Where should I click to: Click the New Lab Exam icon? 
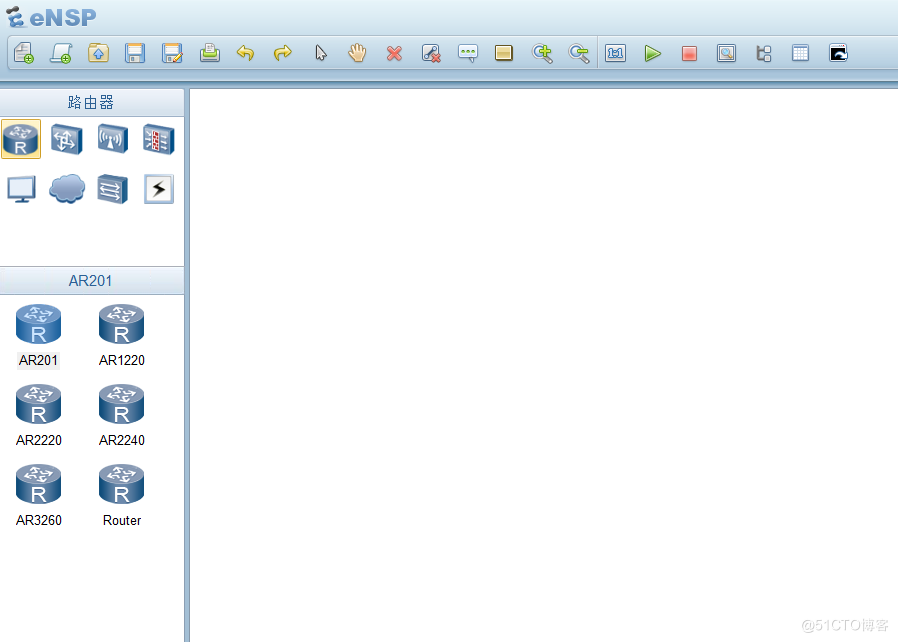[61, 53]
